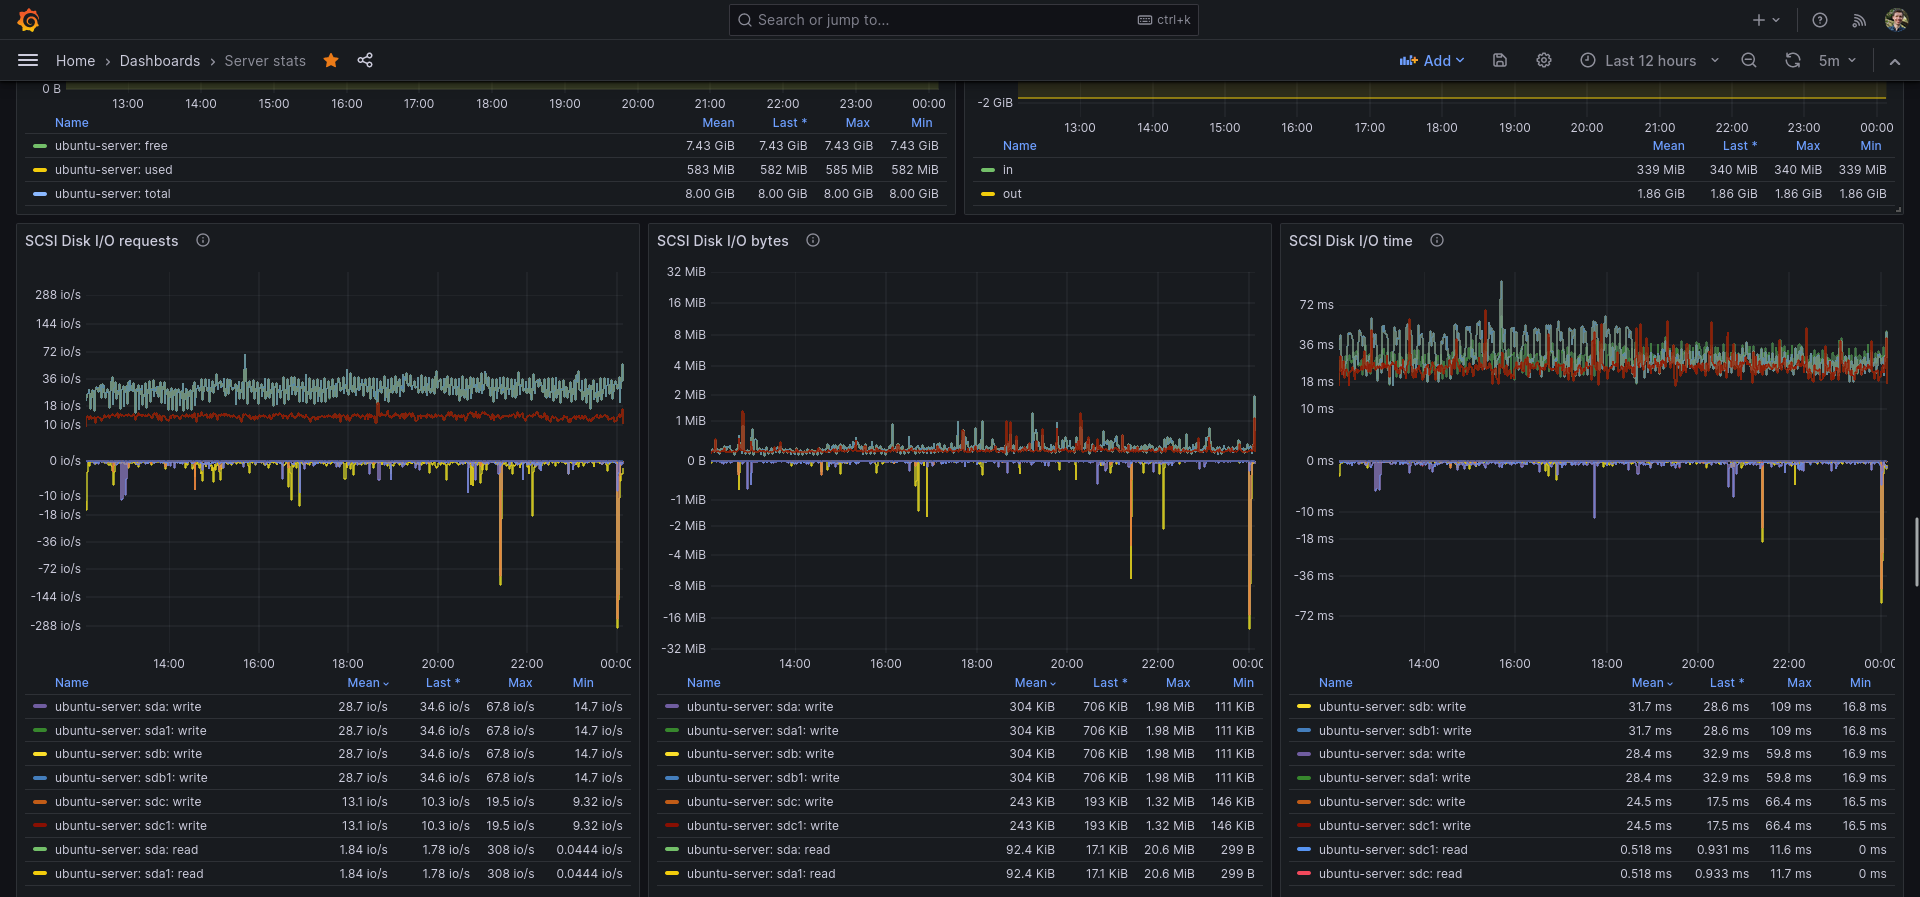Sort SCSI Disk I/O bytes legend by Max

pos(1178,683)
